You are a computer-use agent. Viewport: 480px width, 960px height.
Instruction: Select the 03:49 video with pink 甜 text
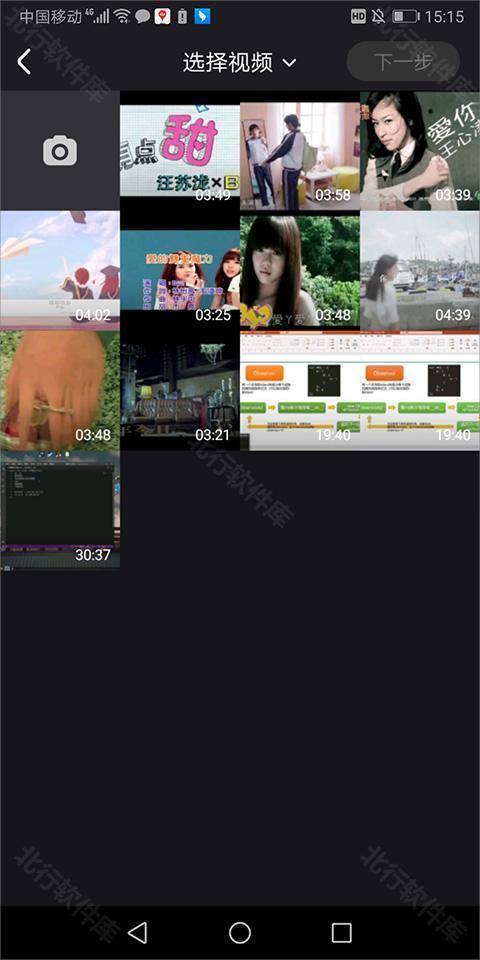180,151
